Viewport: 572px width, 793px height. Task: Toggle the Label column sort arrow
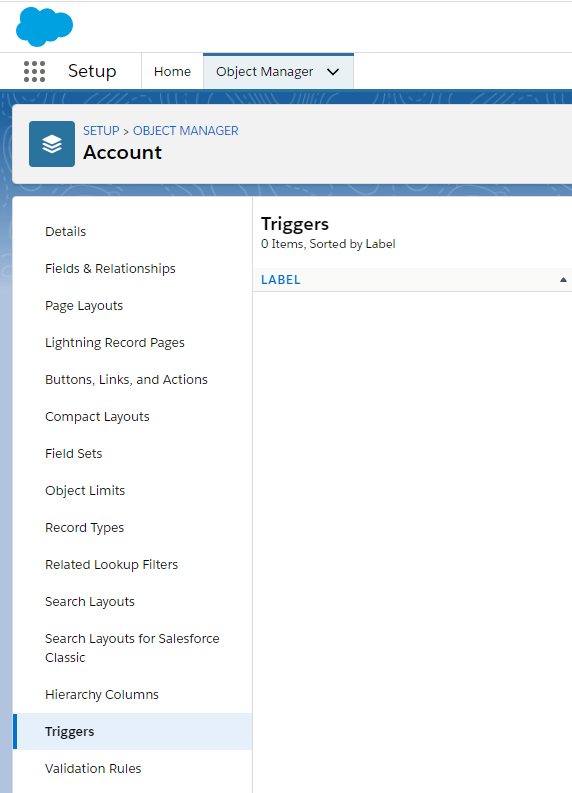point(563,280)
